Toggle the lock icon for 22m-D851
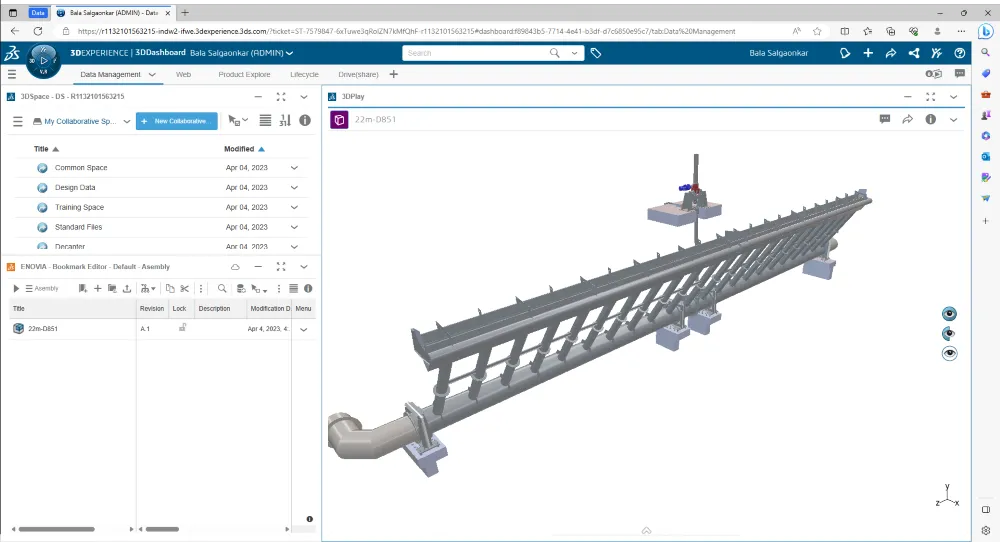Screen dimensions: 1000x542 pos(182,328)
